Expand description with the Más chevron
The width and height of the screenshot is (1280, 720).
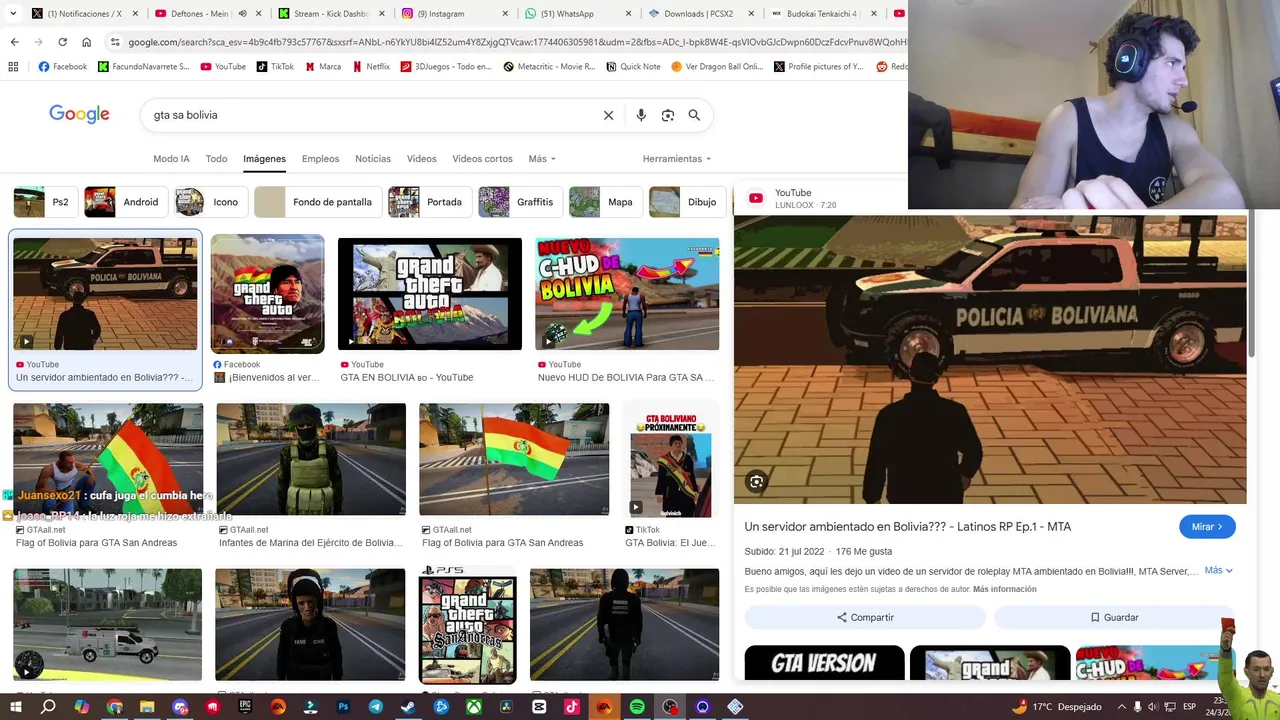point(1219,570)
